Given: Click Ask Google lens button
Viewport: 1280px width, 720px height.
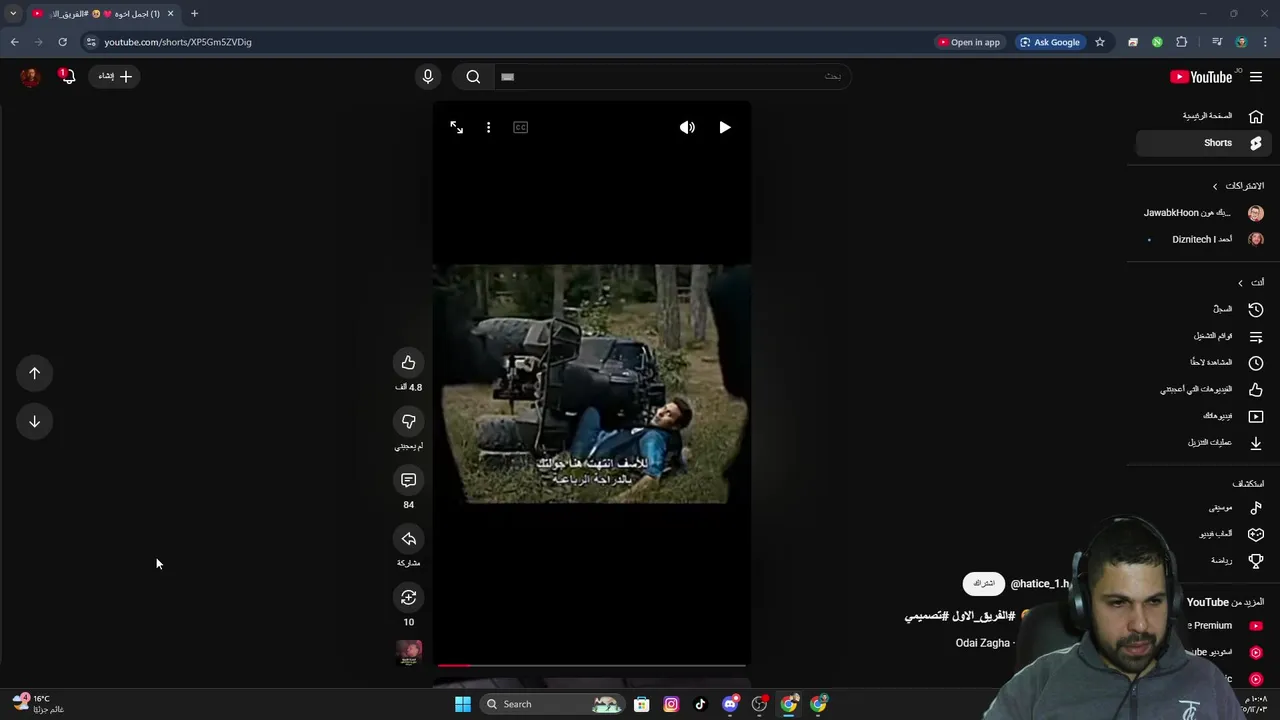Looking at the screenshot, I should pyautogui.click(x=1050, y=42).
